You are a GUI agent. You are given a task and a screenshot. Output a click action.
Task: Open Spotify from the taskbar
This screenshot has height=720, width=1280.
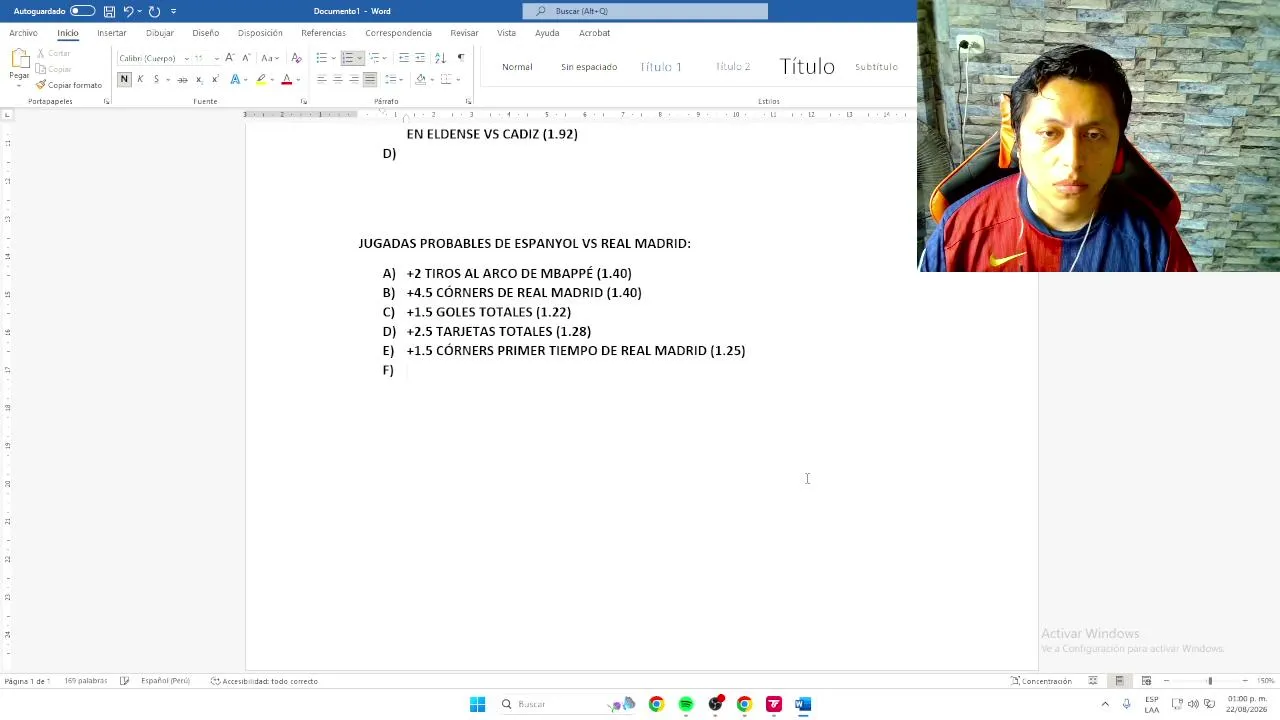click(x=686, y=704)
